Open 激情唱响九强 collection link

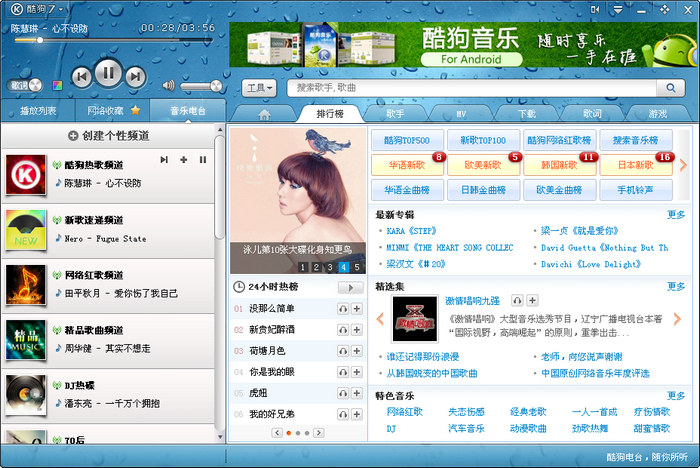point(472,301)
